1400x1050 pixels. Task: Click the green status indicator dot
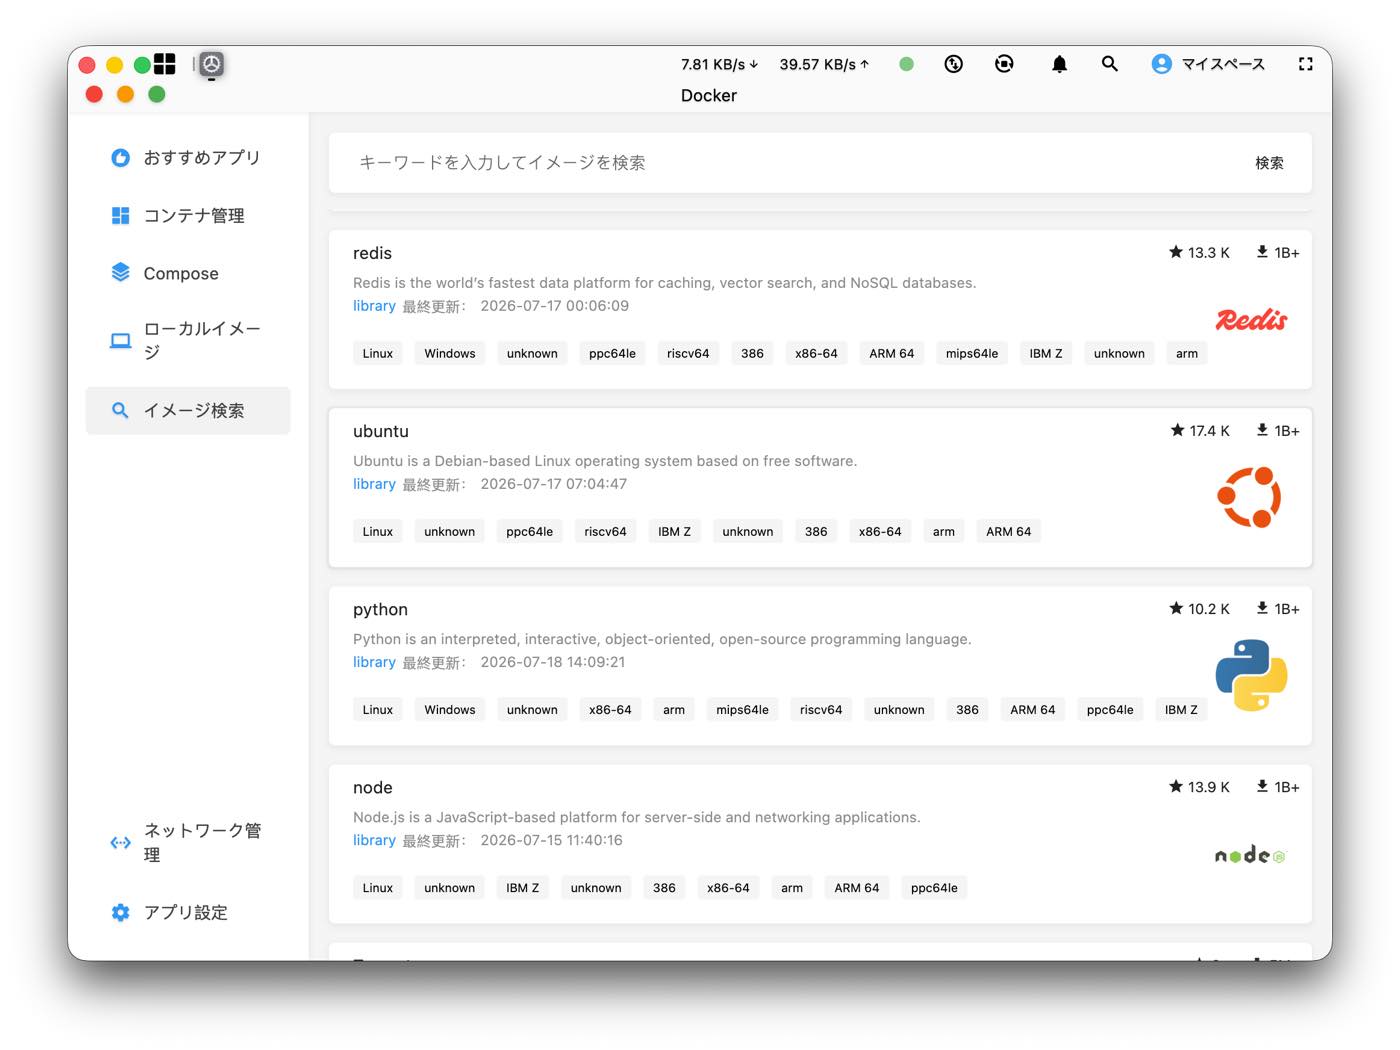pos(906,64)
